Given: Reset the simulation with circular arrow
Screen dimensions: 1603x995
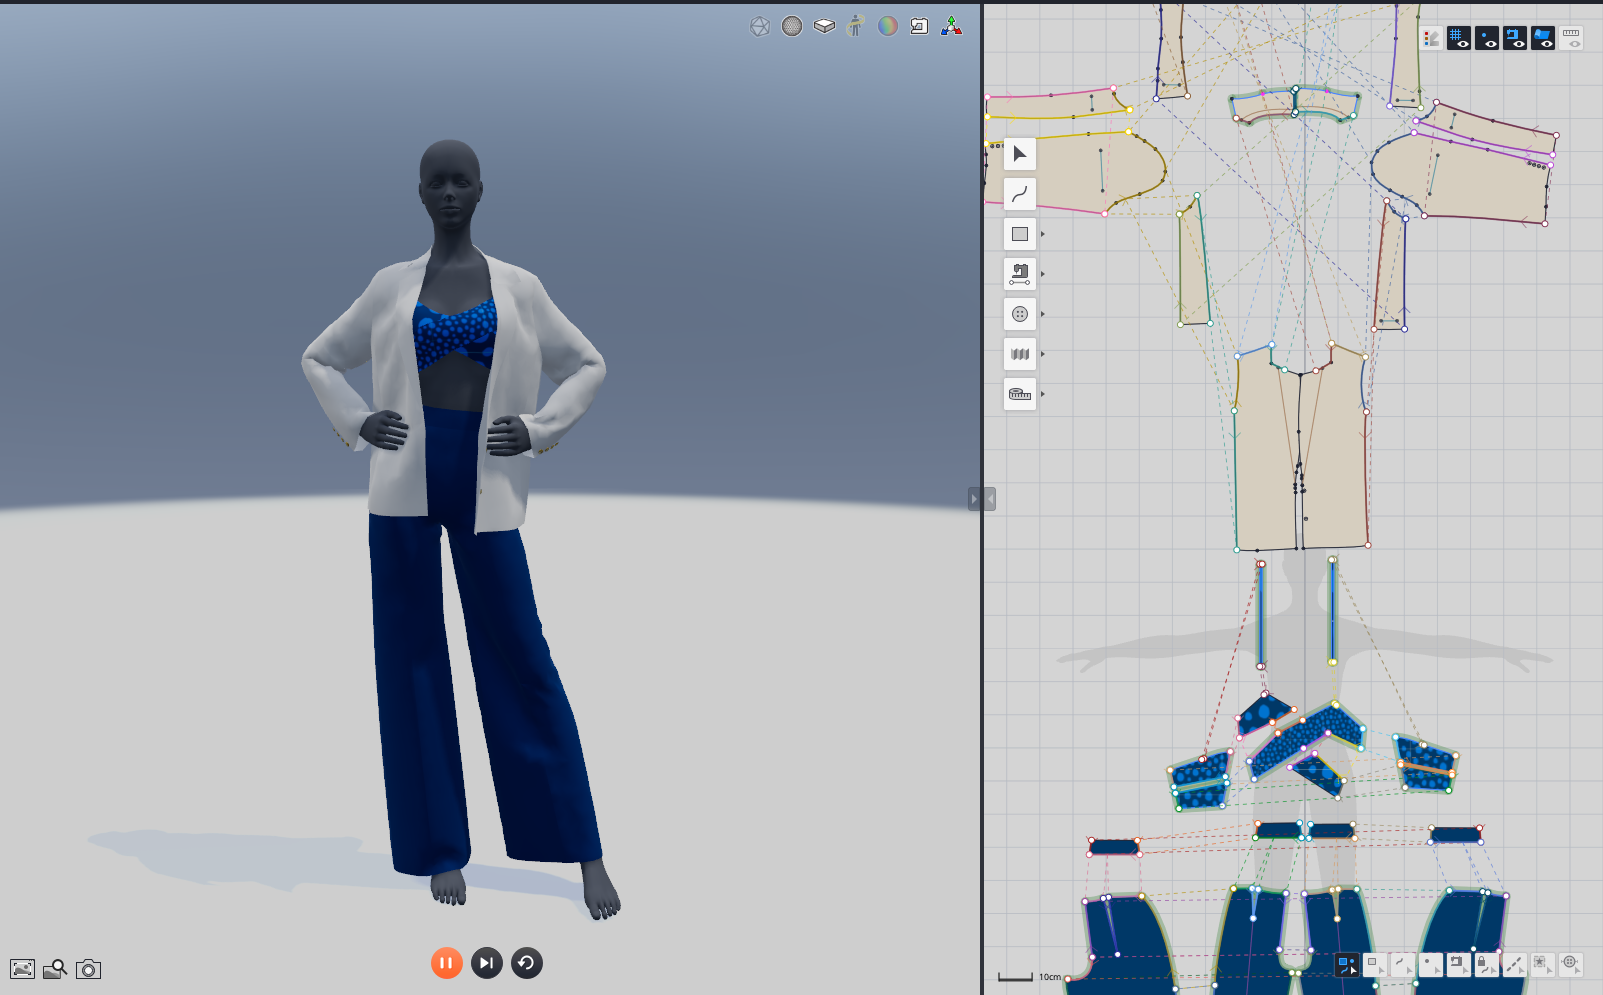Looking at the screenshot, I should point(527,963).
